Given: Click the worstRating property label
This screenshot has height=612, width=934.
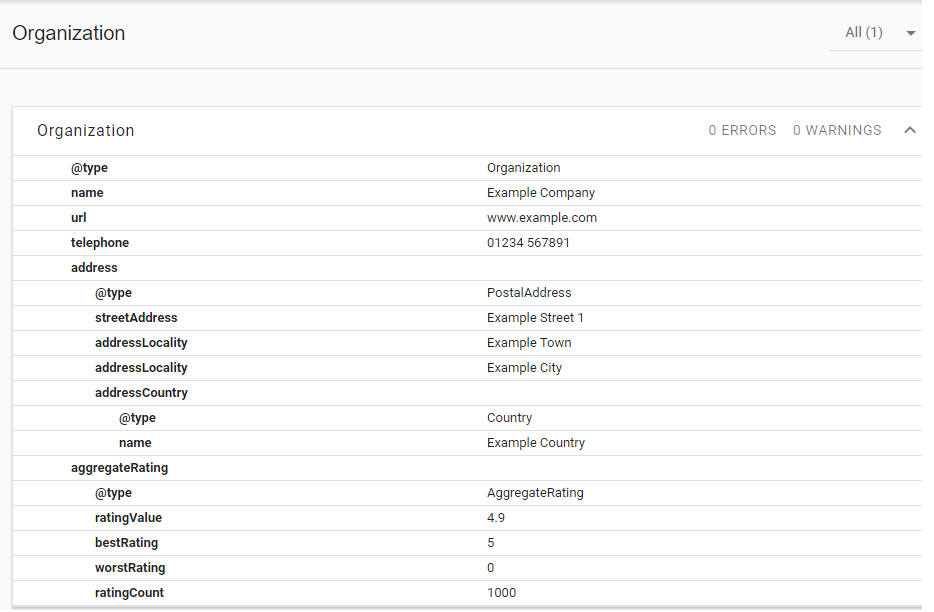Looking at the screenshot, I should click(x=130, y=568).
